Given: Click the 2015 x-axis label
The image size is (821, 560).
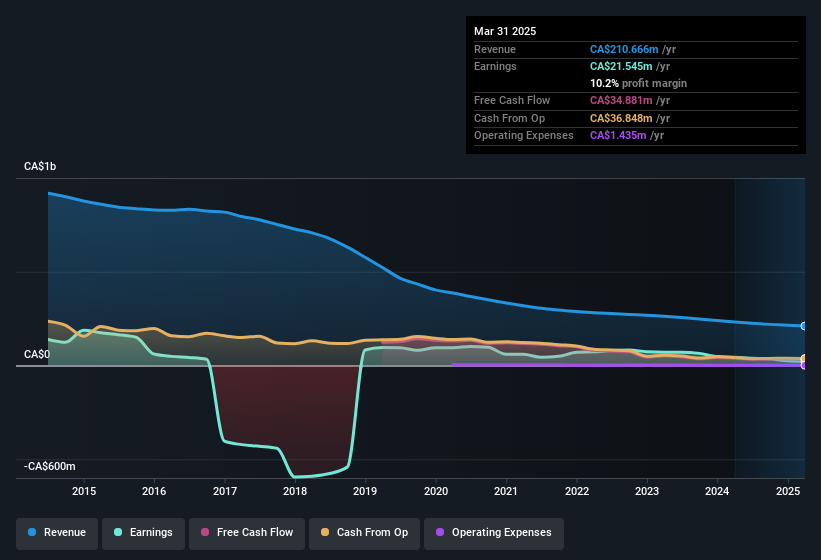Looking at the screenshot, I should pos(84,491).
